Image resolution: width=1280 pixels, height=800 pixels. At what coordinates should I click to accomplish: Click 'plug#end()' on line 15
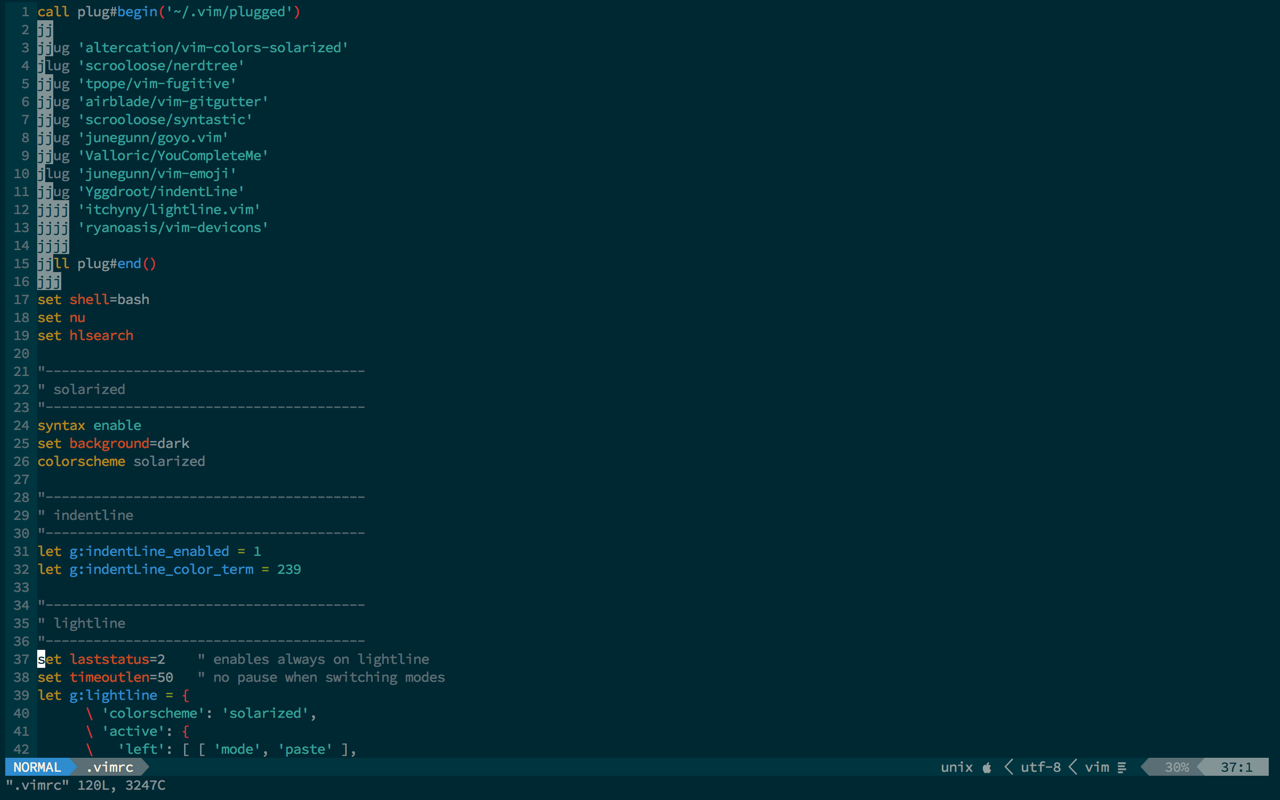tap(118, 263)
